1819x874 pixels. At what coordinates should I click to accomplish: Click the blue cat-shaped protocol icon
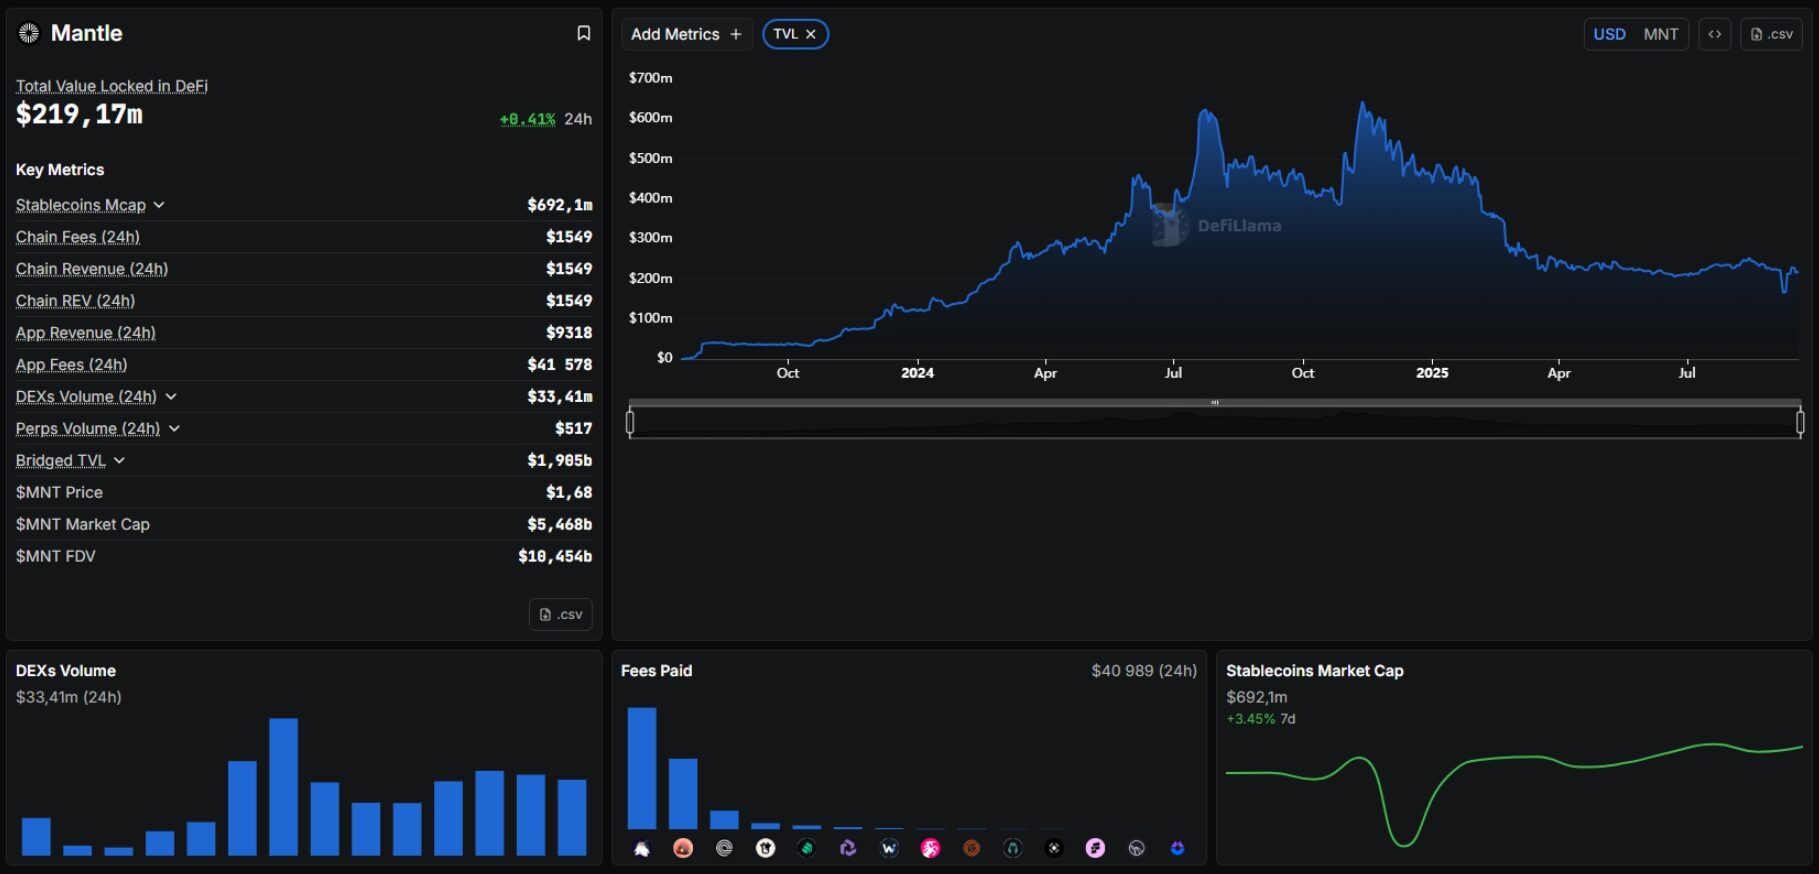click(1177, 848)
